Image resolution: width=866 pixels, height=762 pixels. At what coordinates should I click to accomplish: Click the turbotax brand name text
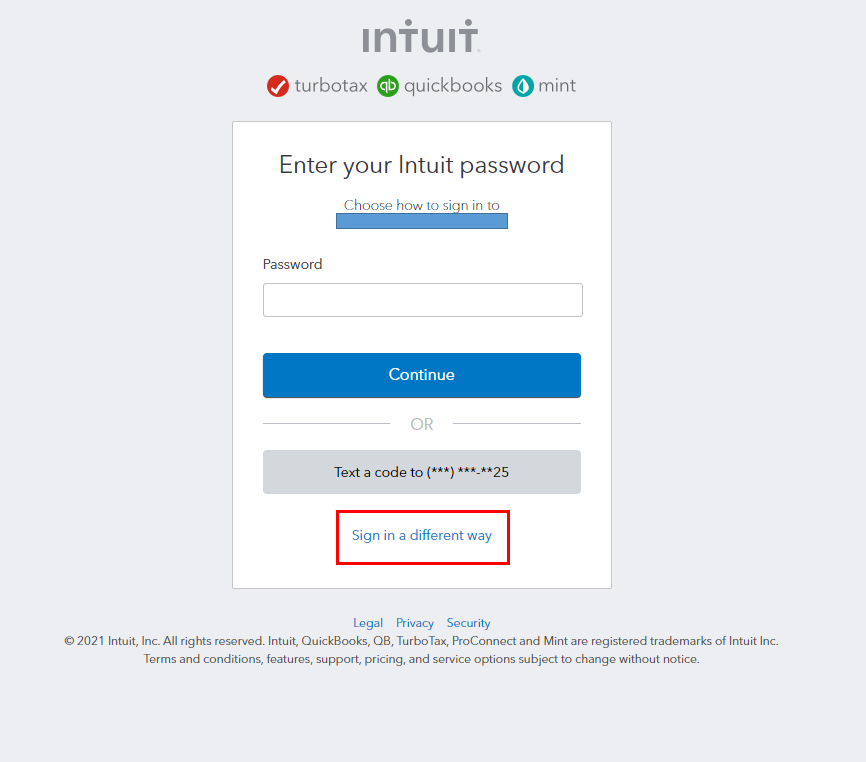click(x=331, y=86)
